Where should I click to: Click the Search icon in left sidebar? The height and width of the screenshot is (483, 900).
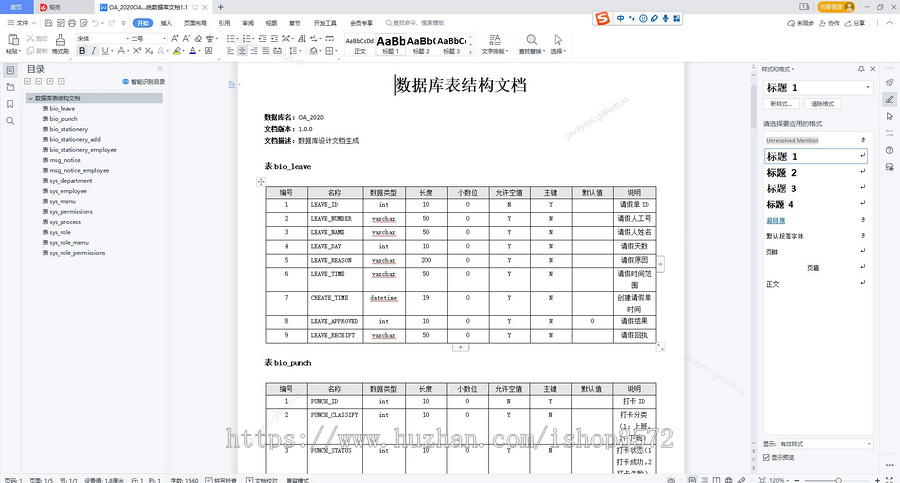click(10, 121)
